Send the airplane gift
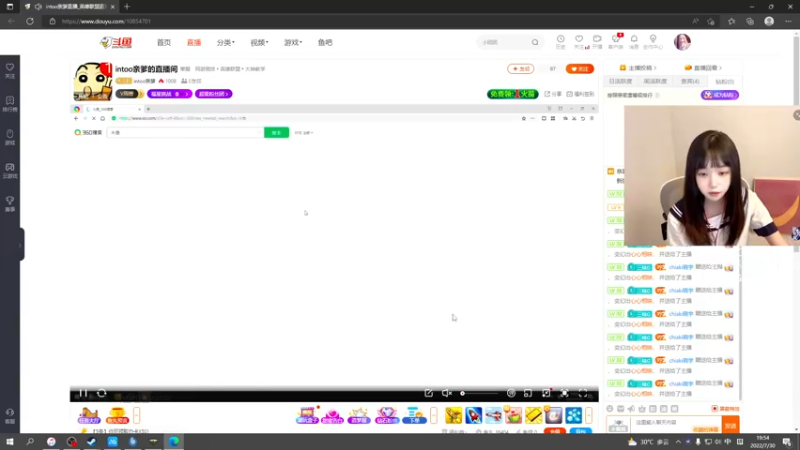Viewport: 800px width, 450px height. (x=493, y=415)
